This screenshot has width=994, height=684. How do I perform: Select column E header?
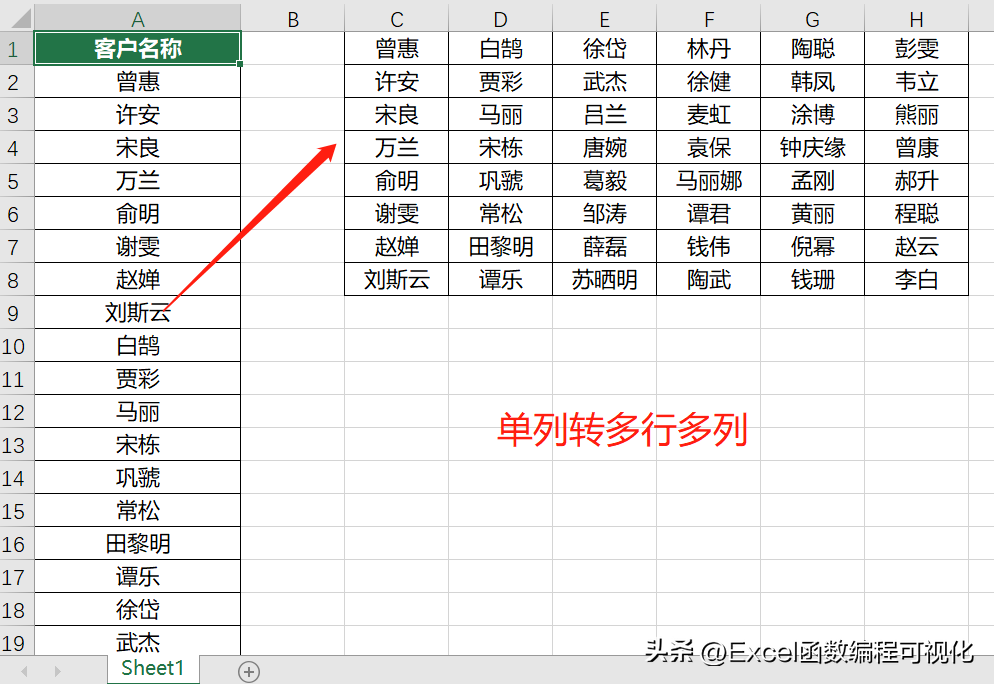click(x=605, y=18)
